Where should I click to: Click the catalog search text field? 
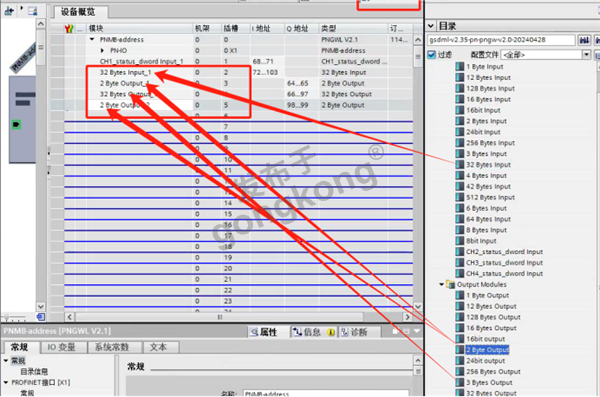(501, 40)
